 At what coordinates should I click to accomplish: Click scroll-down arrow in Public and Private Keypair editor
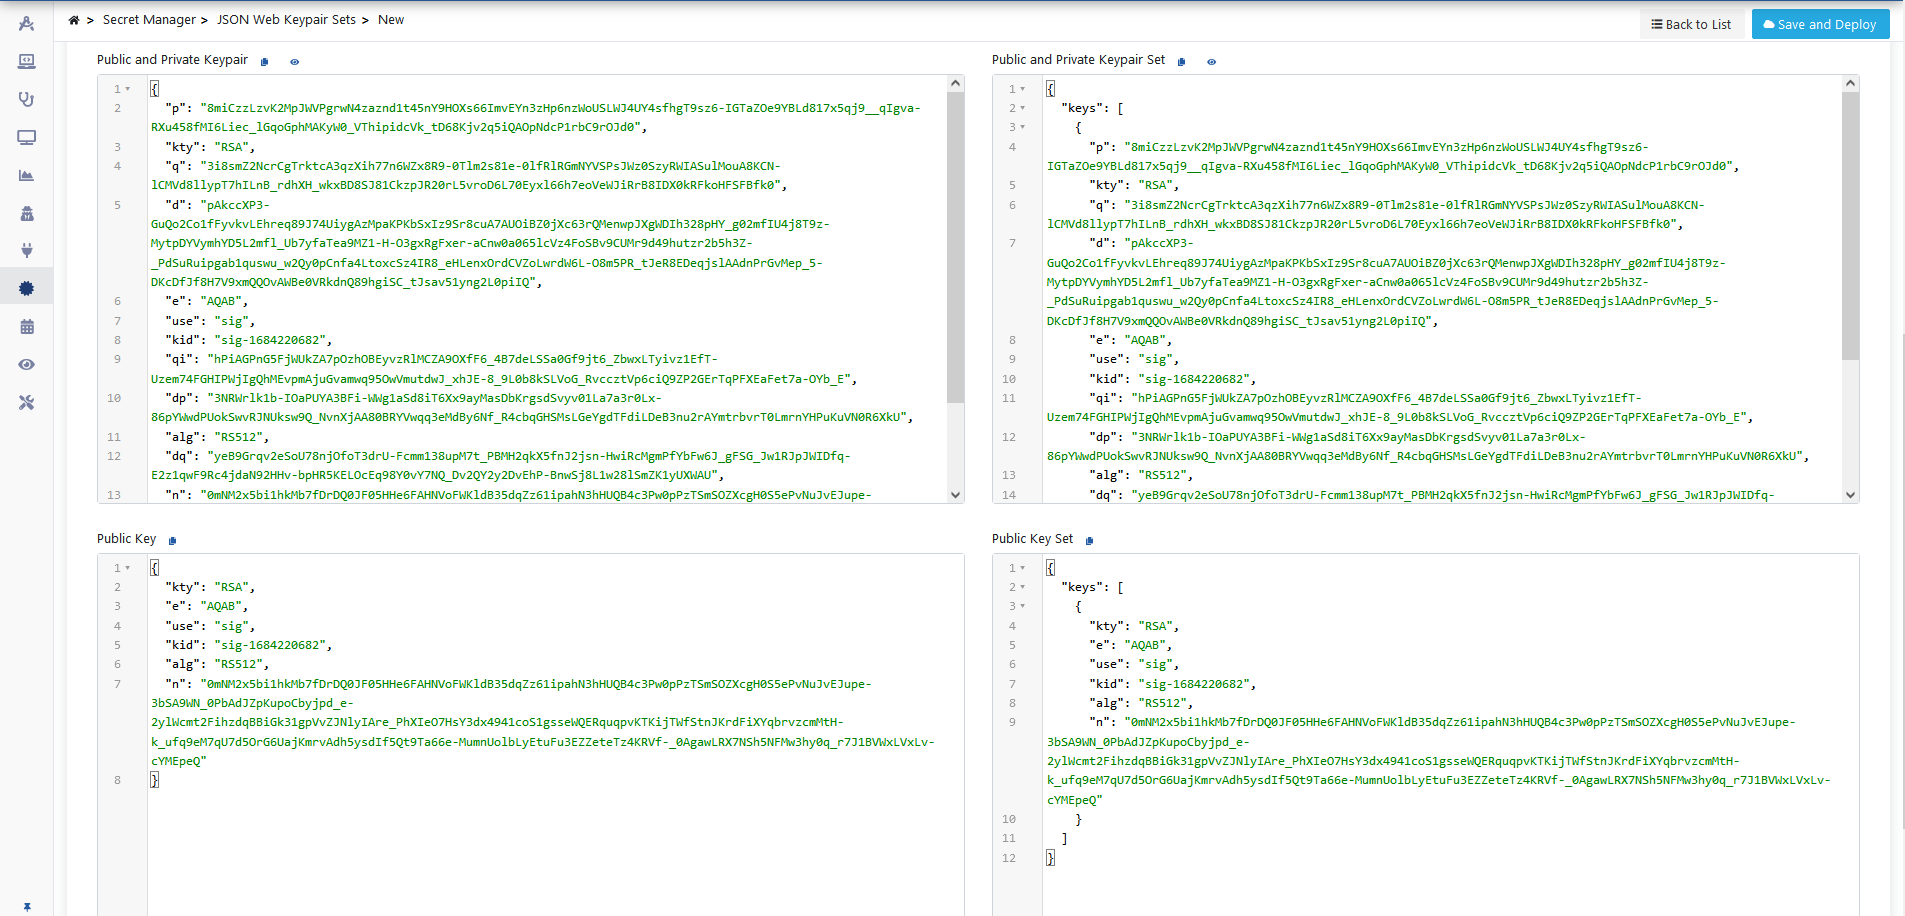955,494
